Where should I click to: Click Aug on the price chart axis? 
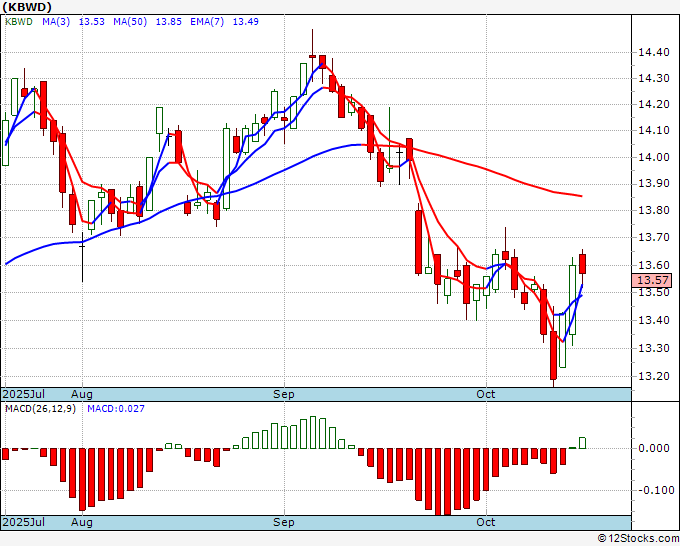(x=82, y=394)
